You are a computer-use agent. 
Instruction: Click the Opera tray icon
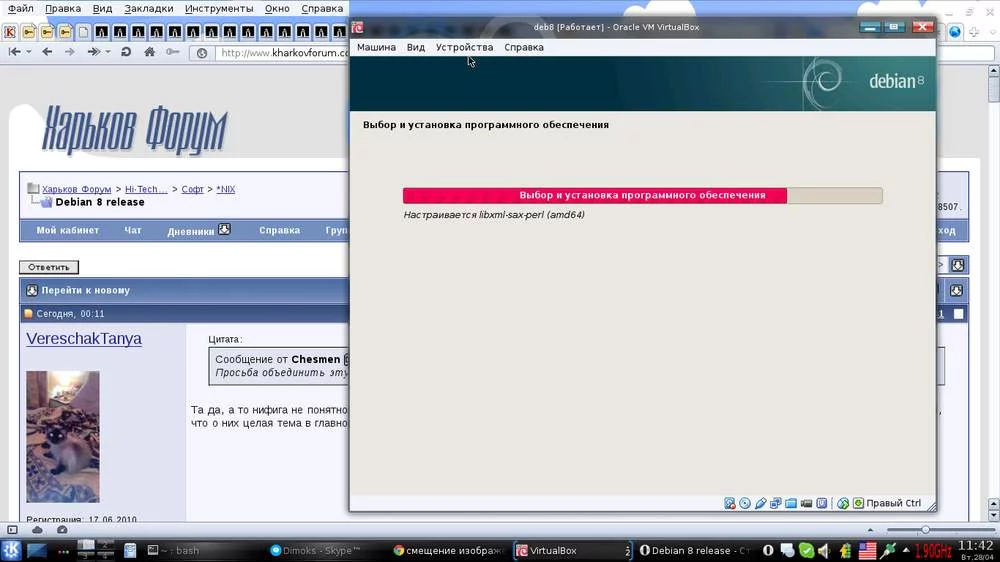(768, 550)
